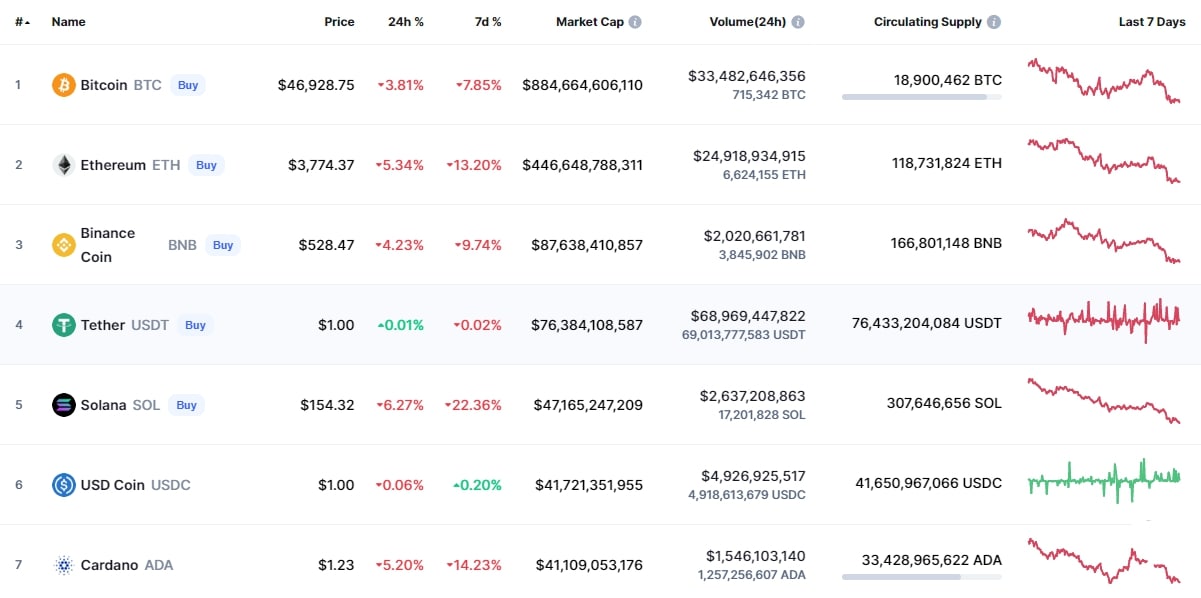The height and width of the screenshot is (598, 1201).
Task: Open the Cardano coin page link
Action: 109,565
